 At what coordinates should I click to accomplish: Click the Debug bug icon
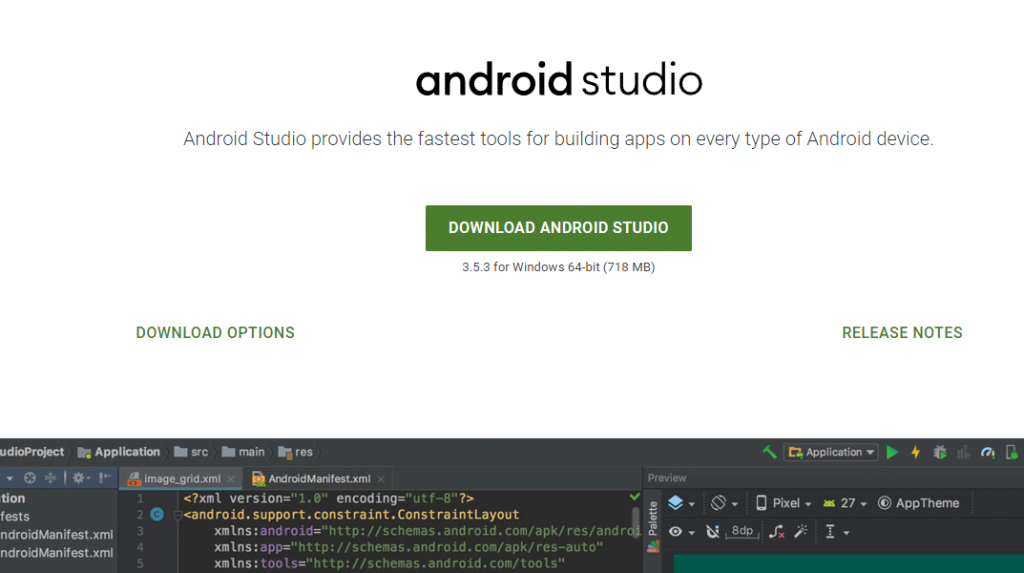click(x=940, y=452)
